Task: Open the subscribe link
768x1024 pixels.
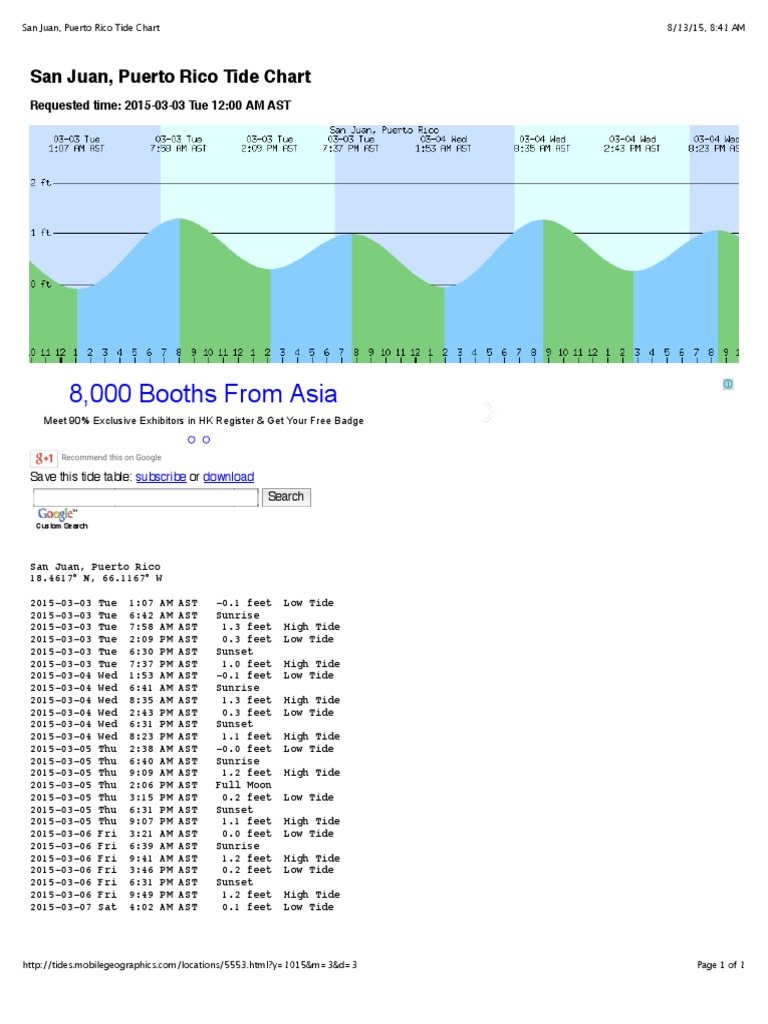Action: point(161,477)
